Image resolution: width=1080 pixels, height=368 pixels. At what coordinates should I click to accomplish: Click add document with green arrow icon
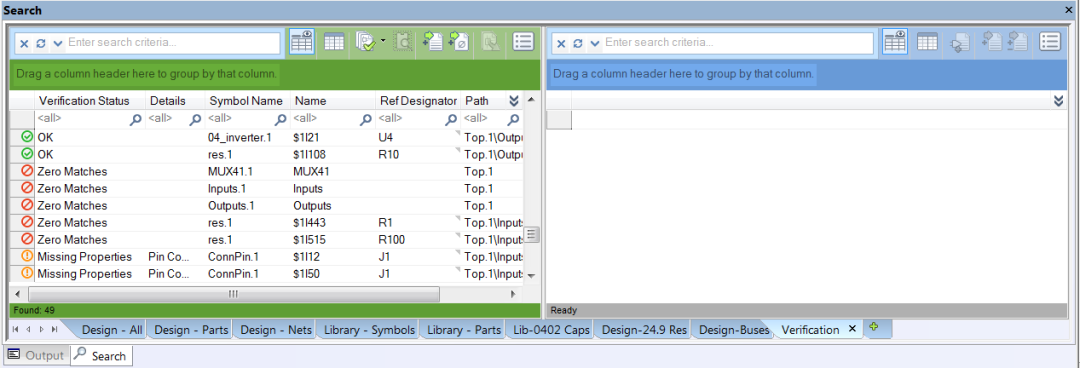[432, 41]
